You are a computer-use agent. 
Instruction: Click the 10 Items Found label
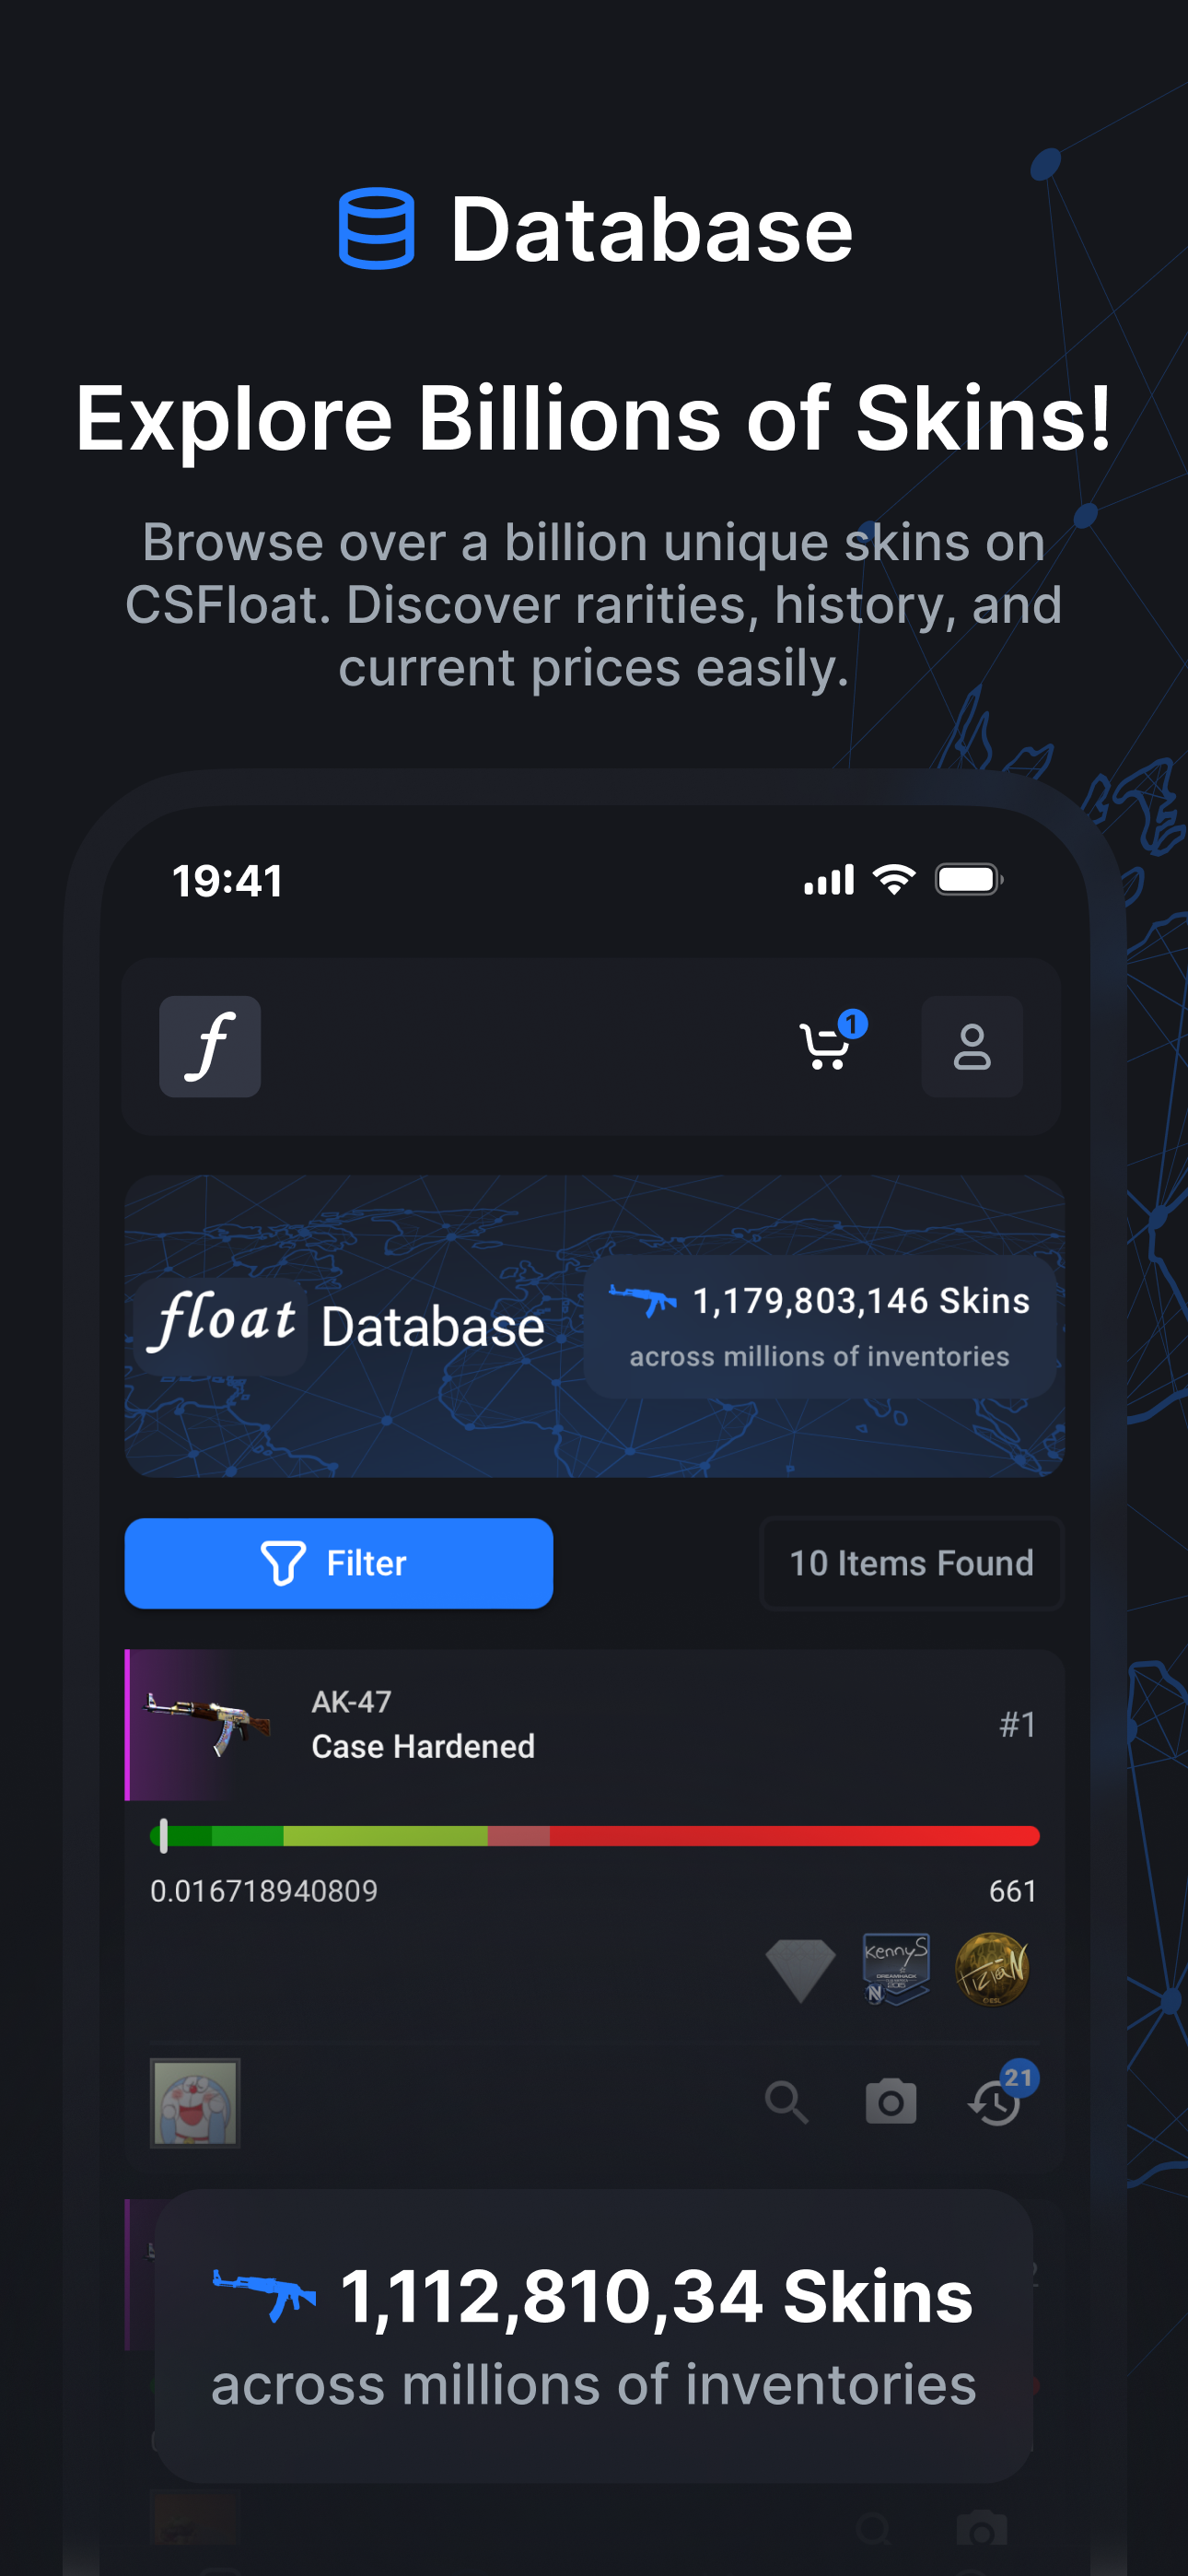click(x=911, y=1563)
